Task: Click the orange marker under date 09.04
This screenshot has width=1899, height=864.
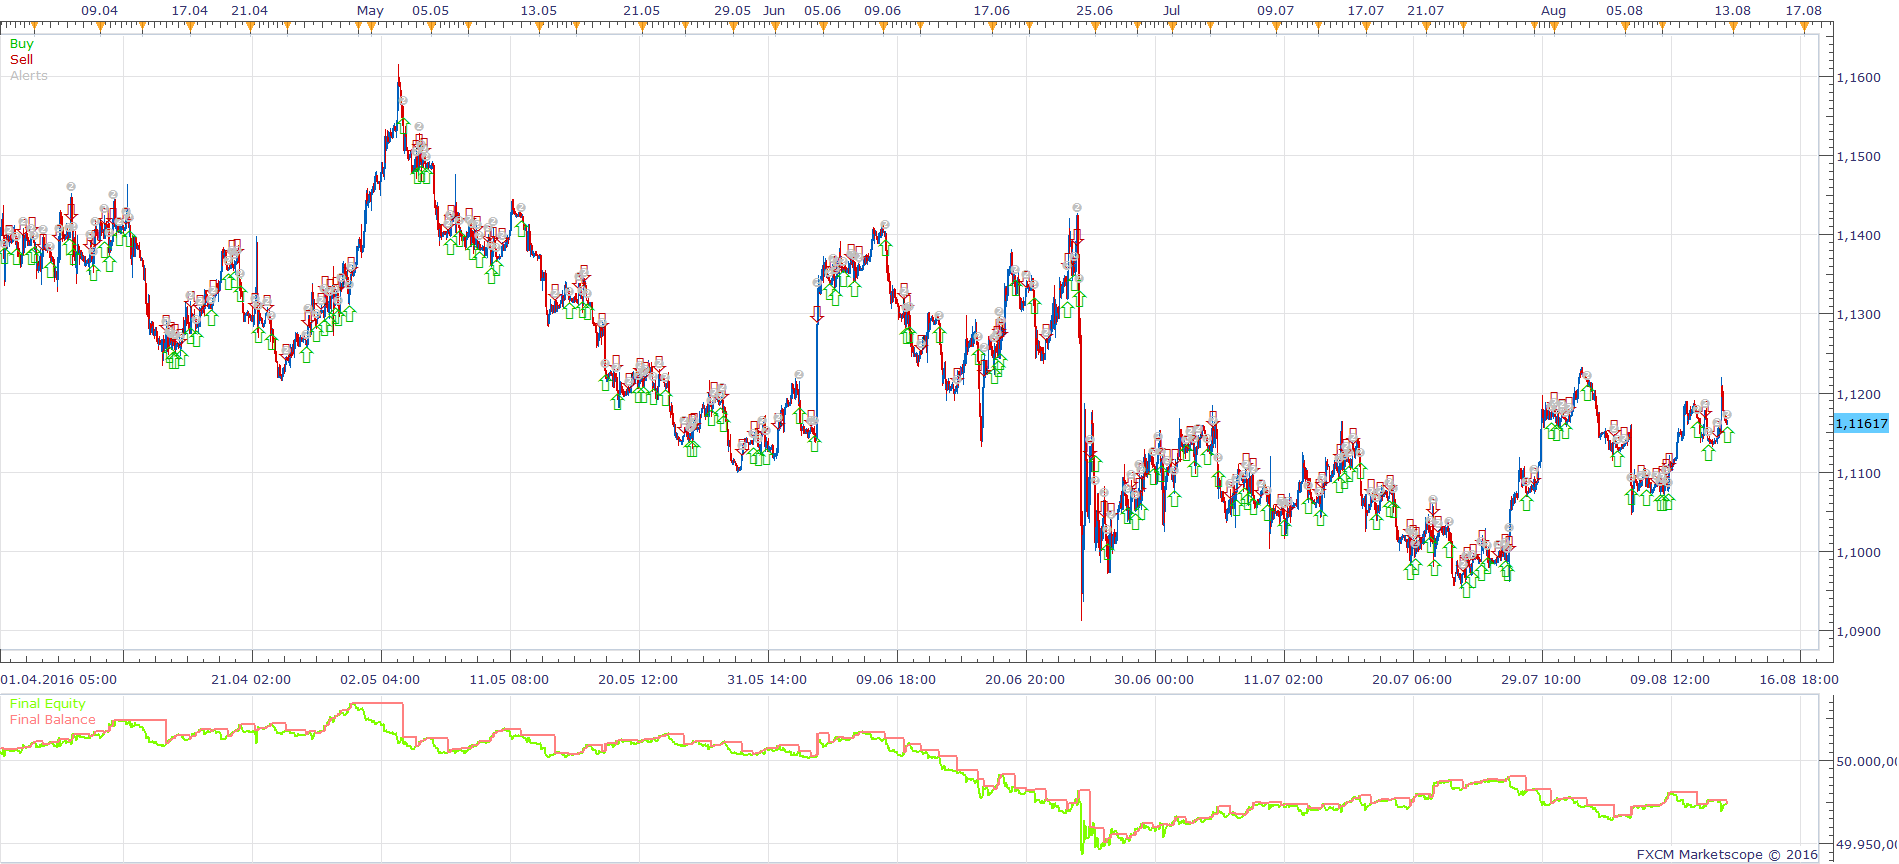Action: tap(100, 28)
